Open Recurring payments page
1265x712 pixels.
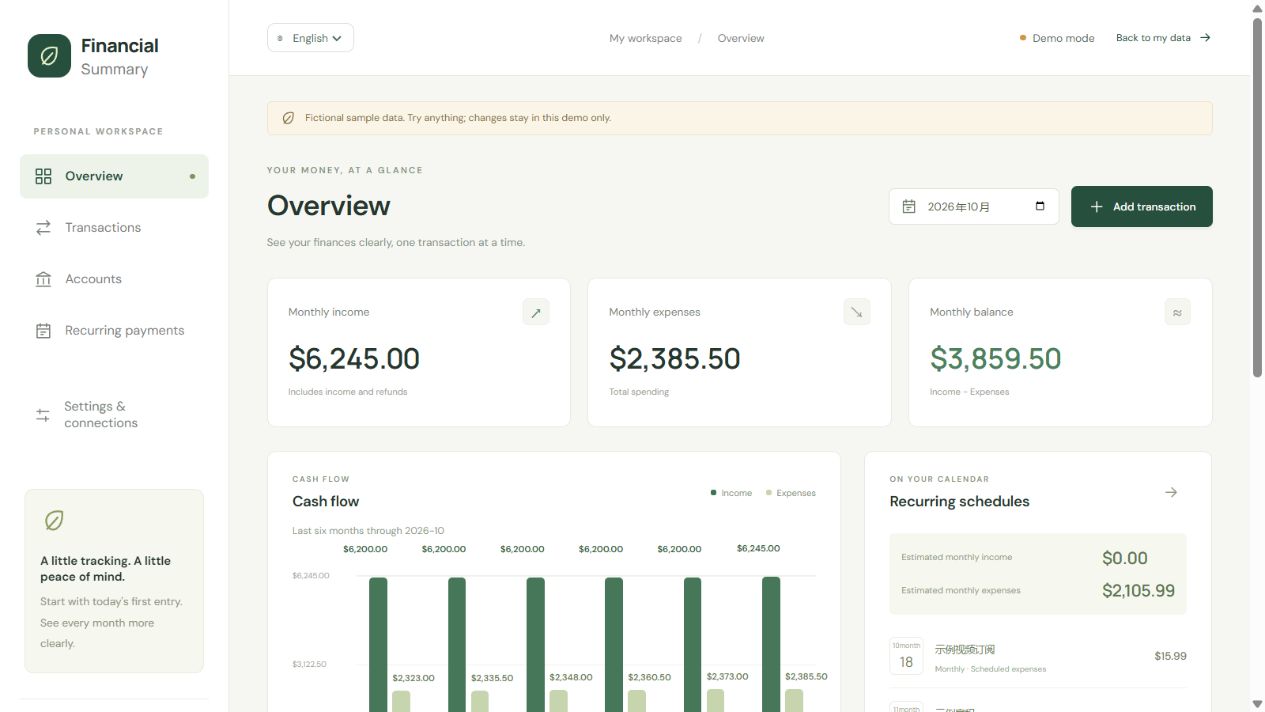point(114,331)
